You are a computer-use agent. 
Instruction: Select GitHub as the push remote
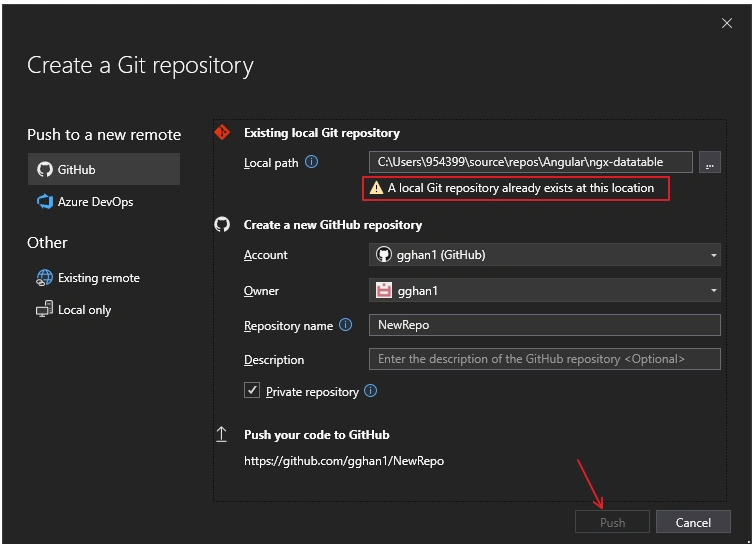[x=104, y=169]
